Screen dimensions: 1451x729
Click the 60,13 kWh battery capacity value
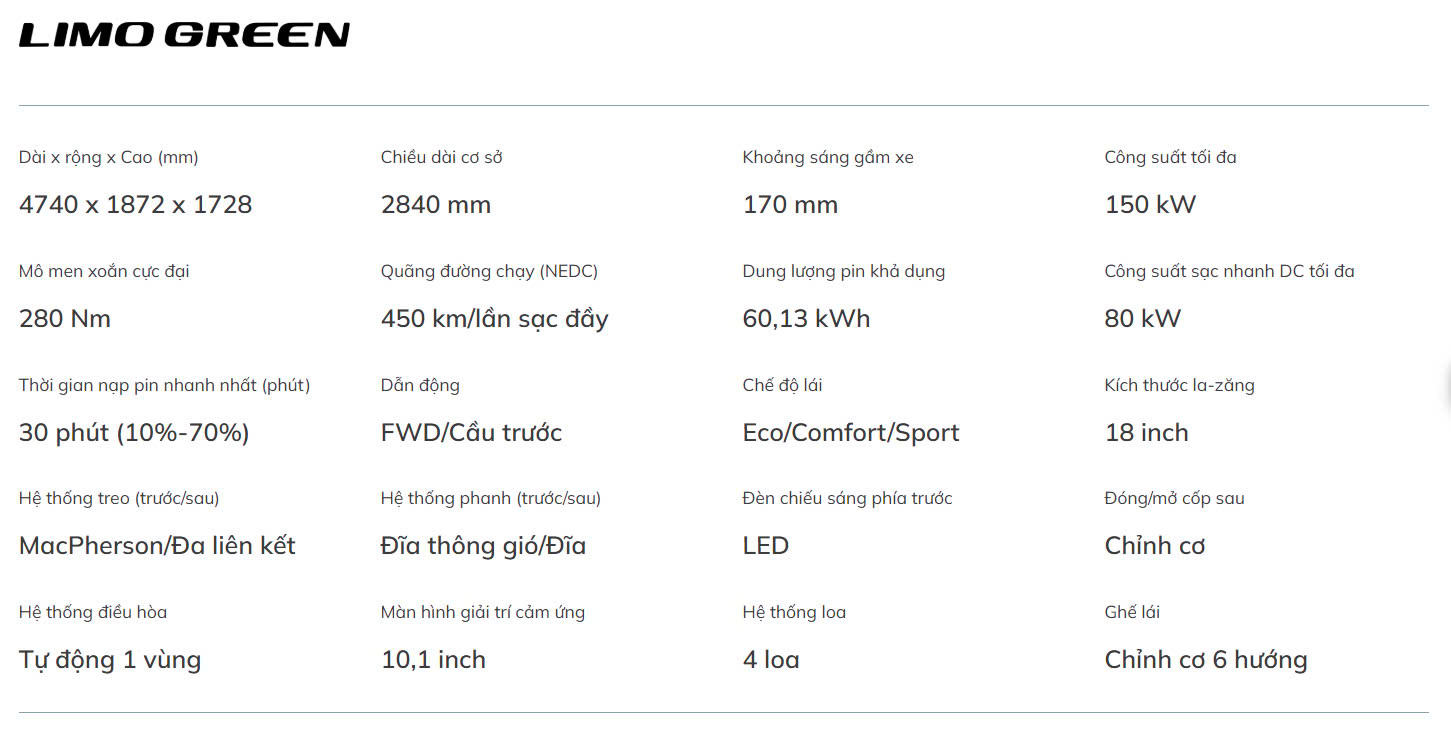(806, 319)
